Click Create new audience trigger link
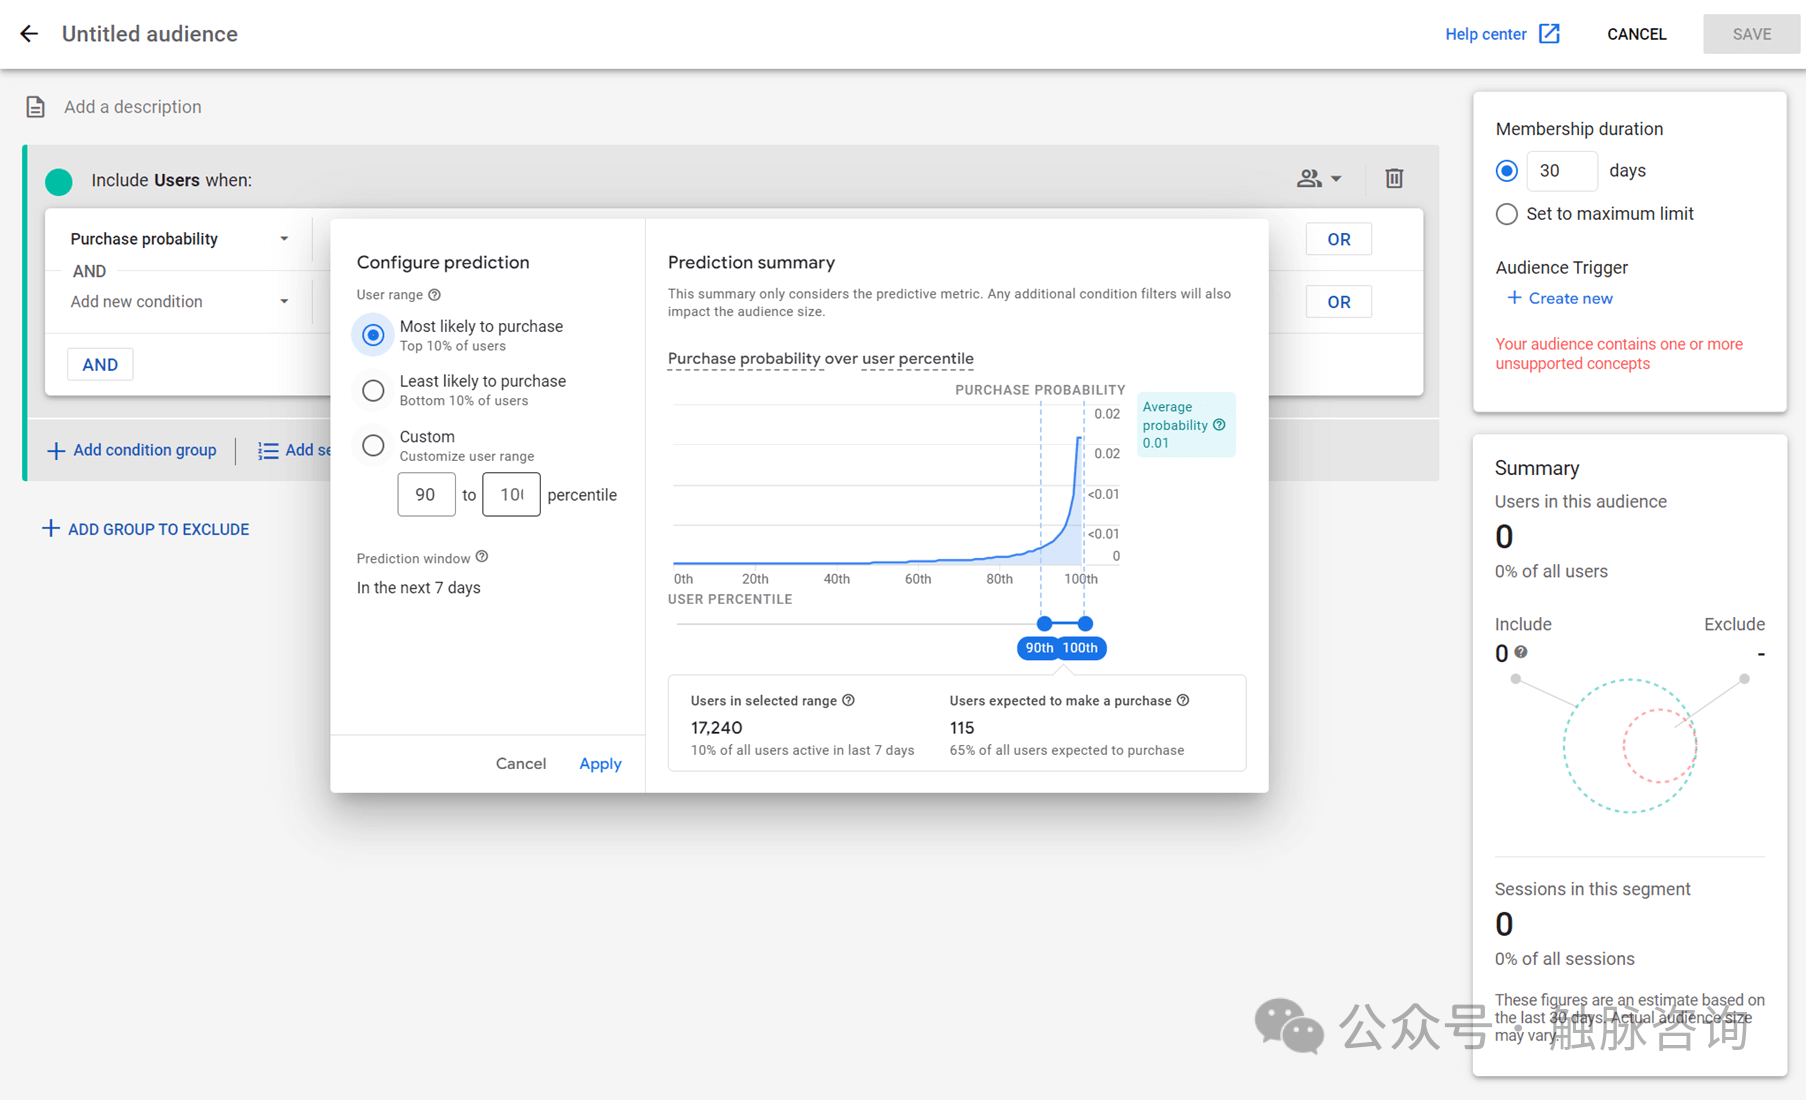This screenshot has width=1806, height=1100. (1560, 298)
